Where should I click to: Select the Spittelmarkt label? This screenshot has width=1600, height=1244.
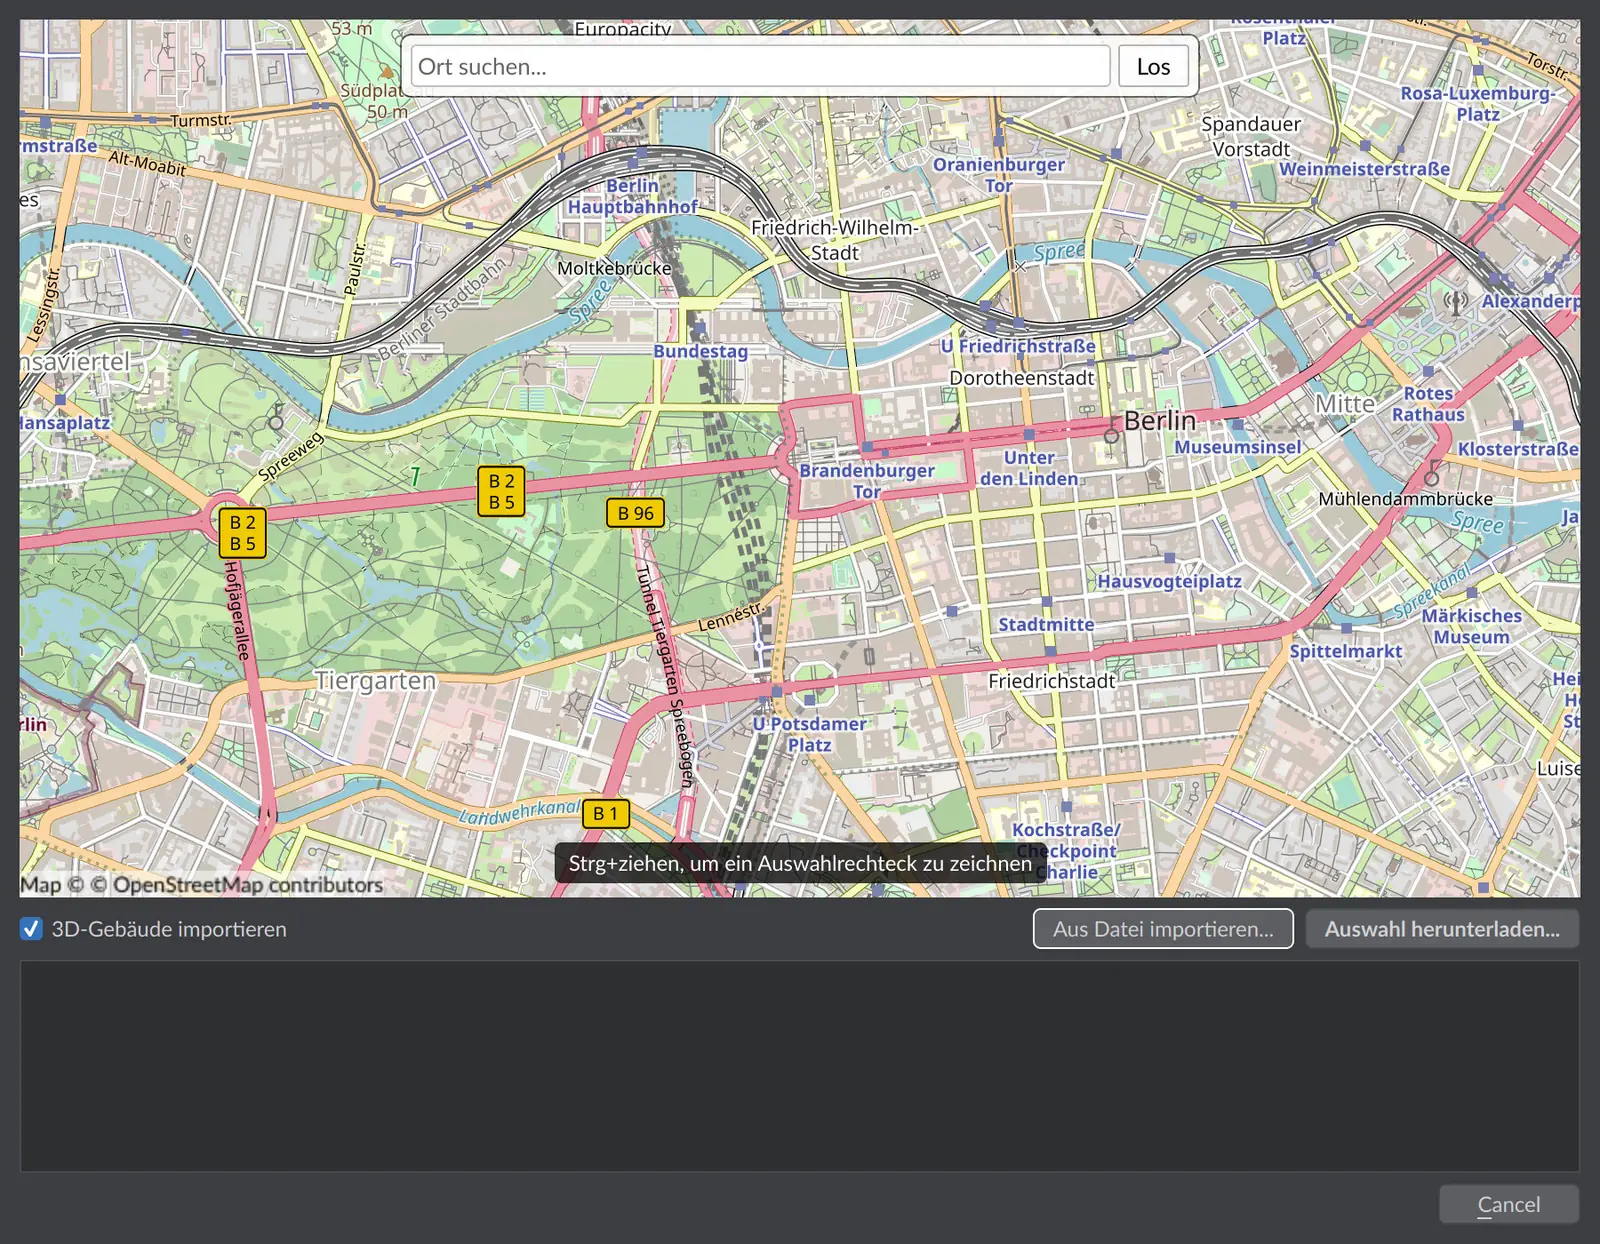click(x=1346, y=651)
